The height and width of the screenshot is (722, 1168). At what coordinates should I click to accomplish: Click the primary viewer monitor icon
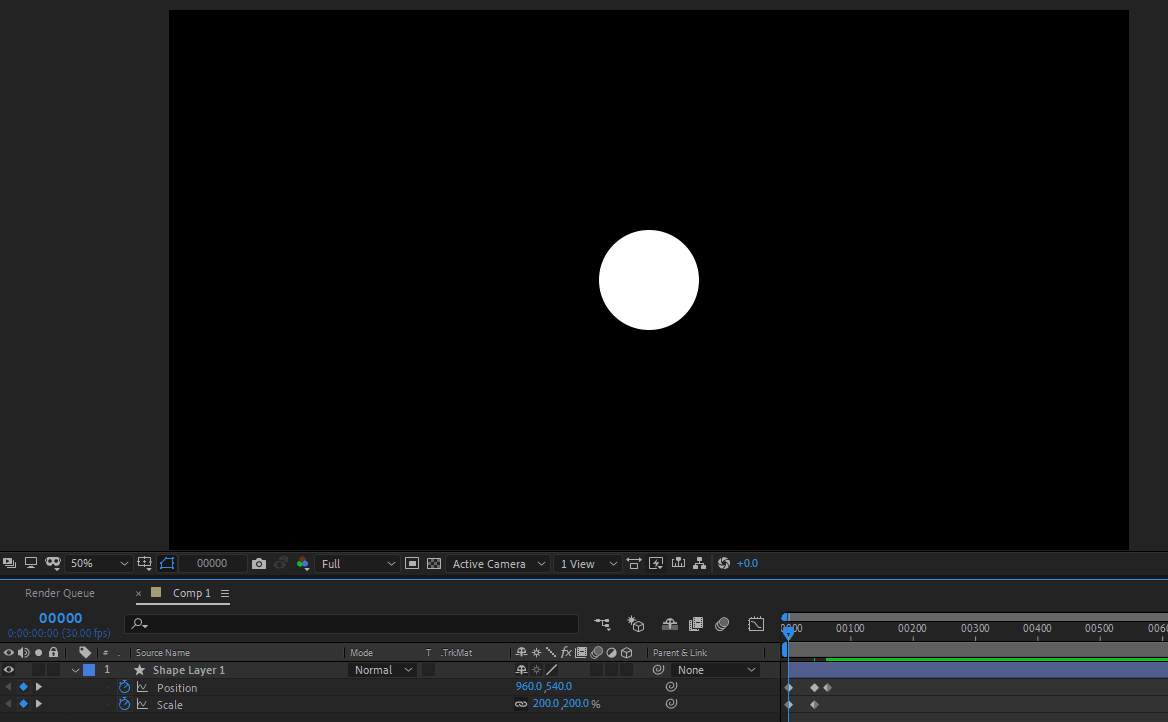[x=31, y=563]
